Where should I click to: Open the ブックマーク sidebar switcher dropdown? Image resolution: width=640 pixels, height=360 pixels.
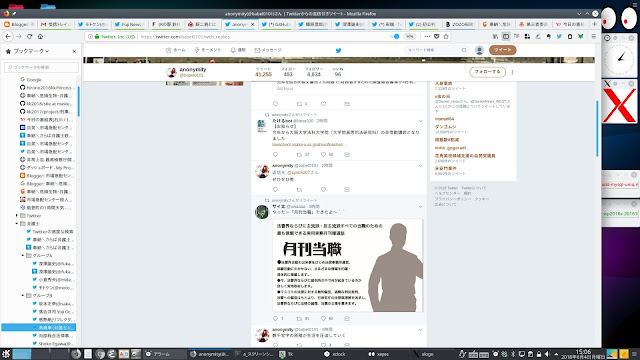[x=31, y=51]
